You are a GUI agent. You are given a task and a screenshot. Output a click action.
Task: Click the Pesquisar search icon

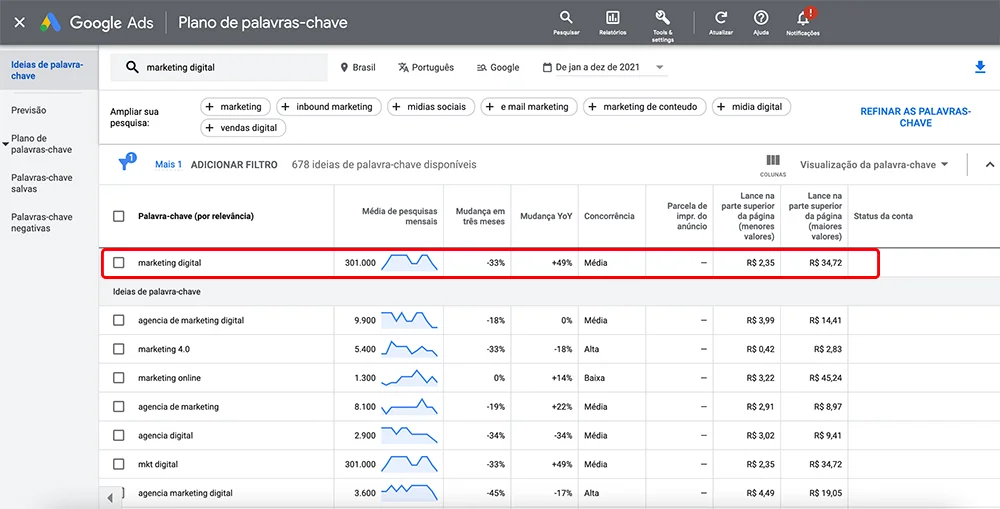(x=566, y=18)
